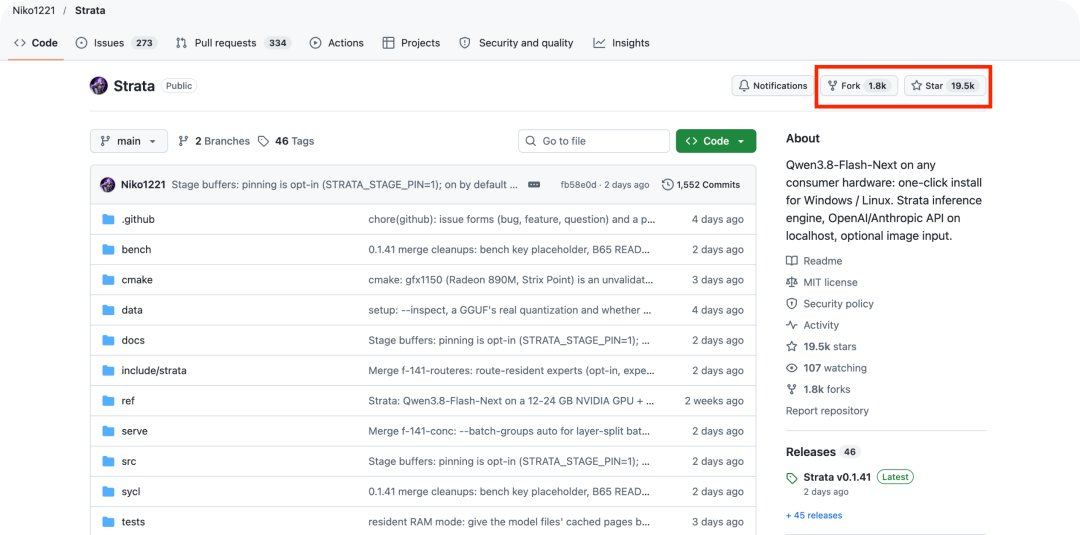
Task: Click the src folder icon
Action: click(108, 461)
